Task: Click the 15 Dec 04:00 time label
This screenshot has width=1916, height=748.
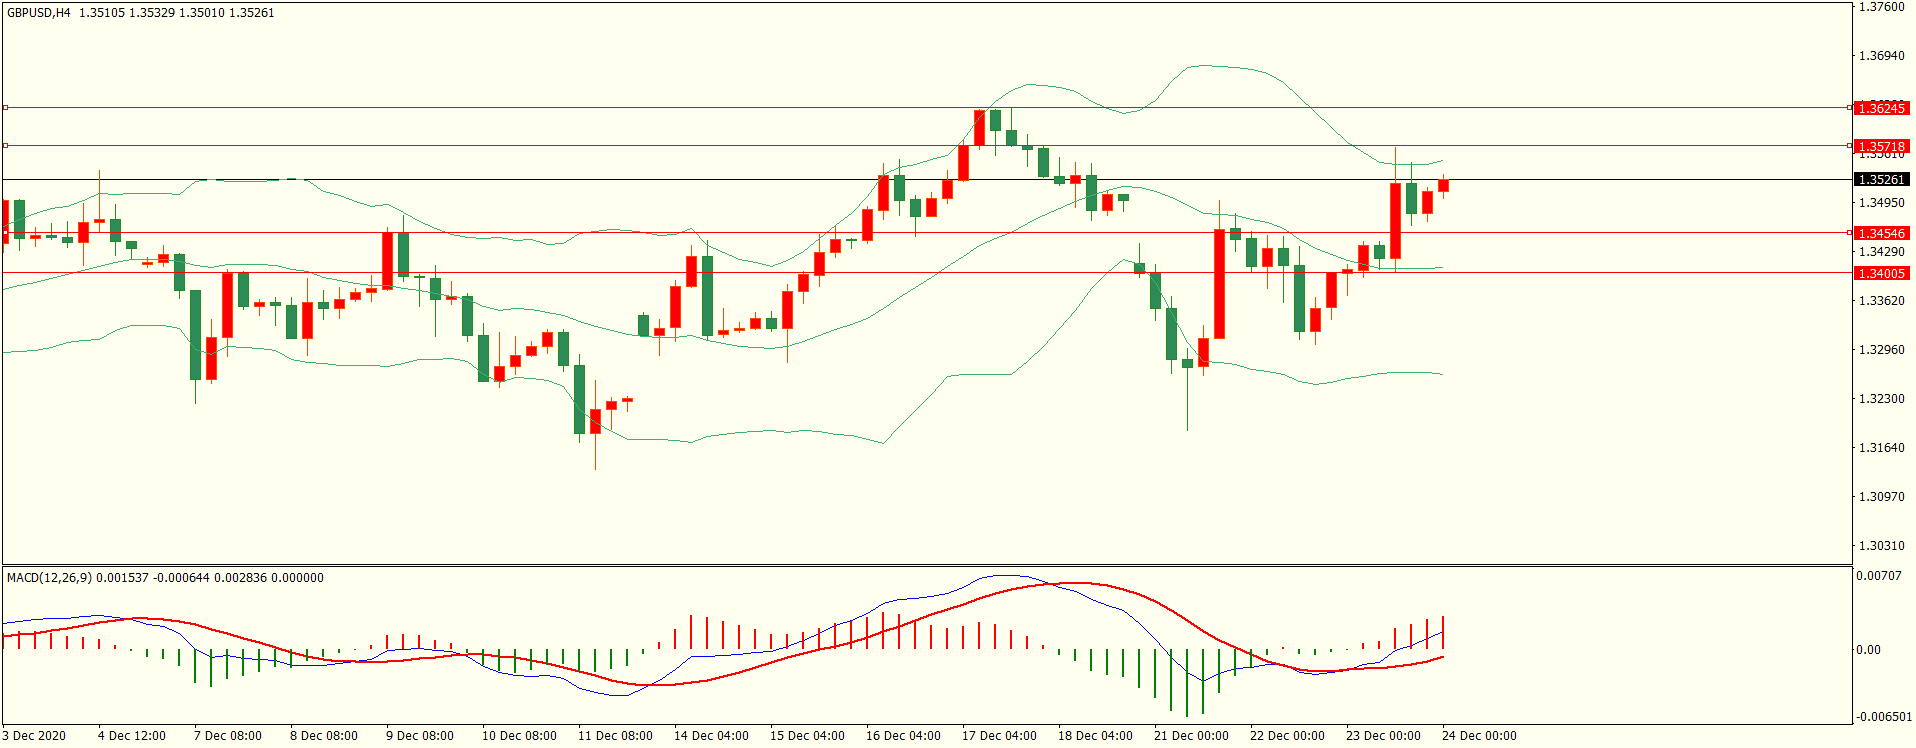Action: pyautogui.click(x=807, y=736)
